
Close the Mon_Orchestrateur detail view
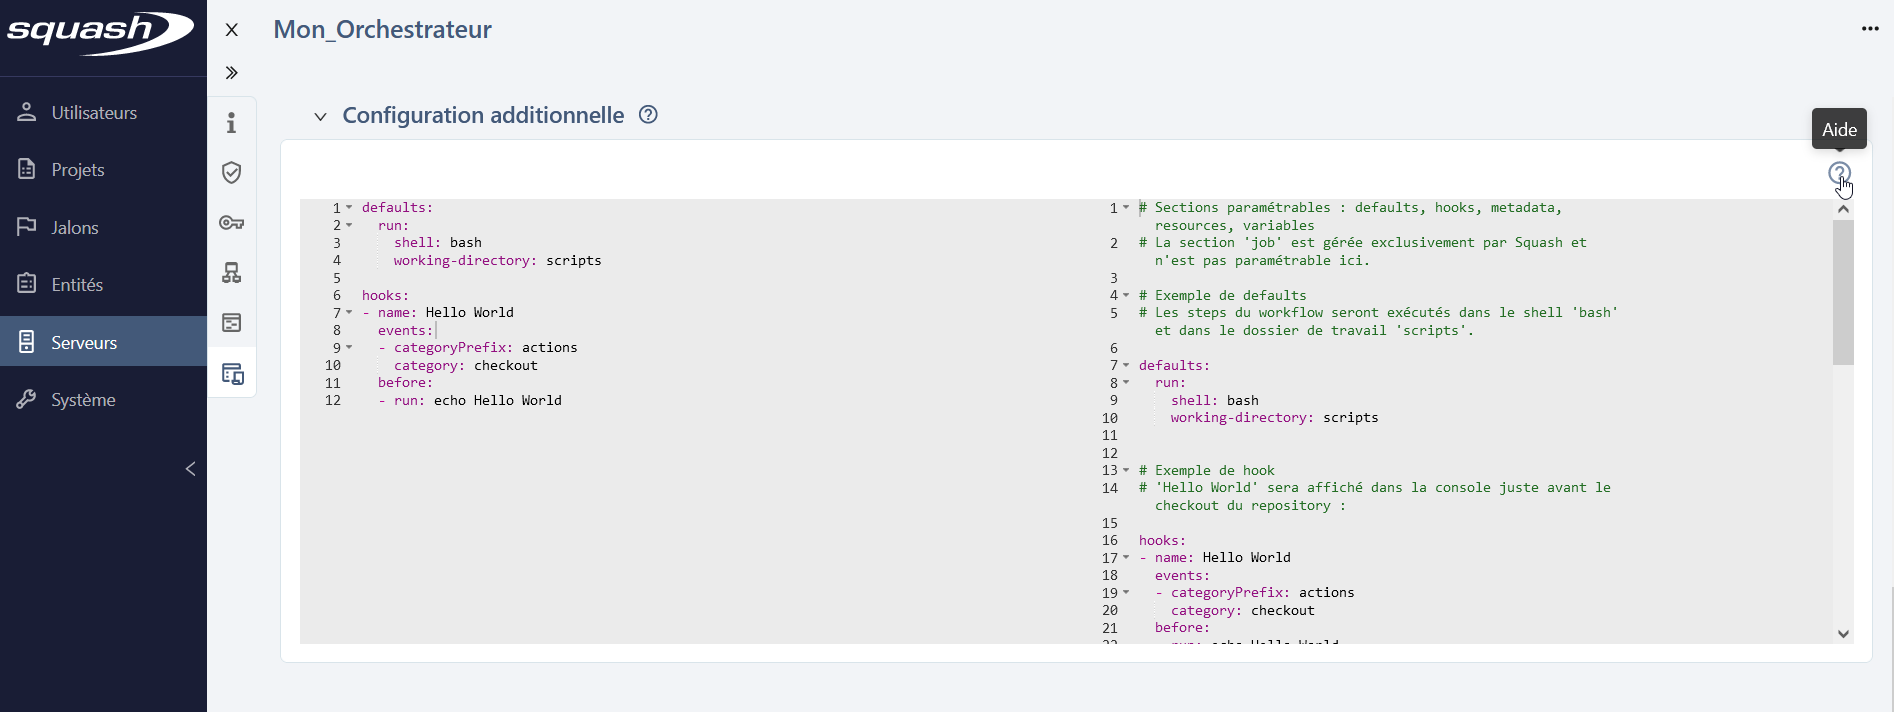231,30
